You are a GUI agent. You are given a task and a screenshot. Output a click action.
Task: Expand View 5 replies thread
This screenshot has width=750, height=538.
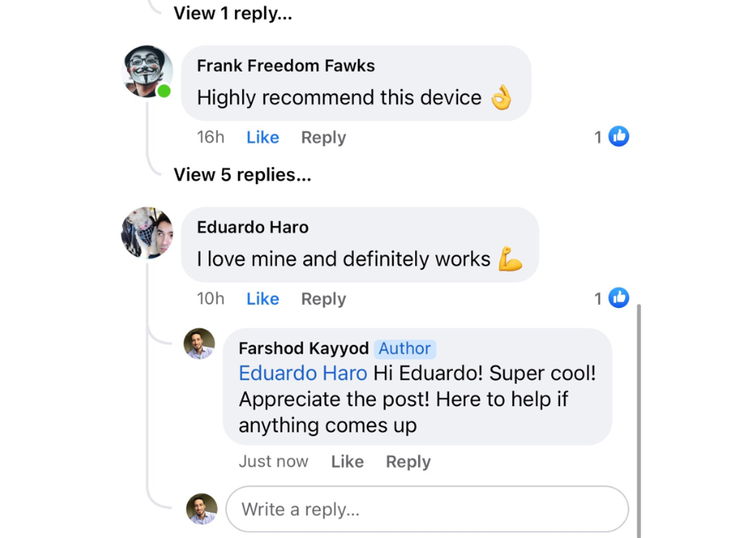point(243,175)
